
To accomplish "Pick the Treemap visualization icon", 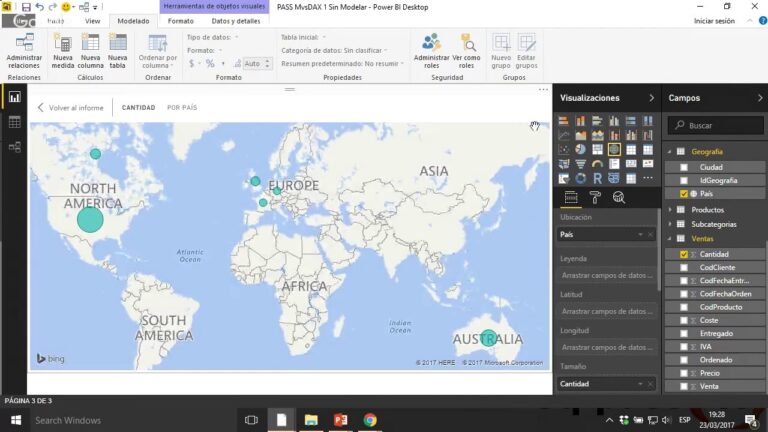I will click(597, 149).
